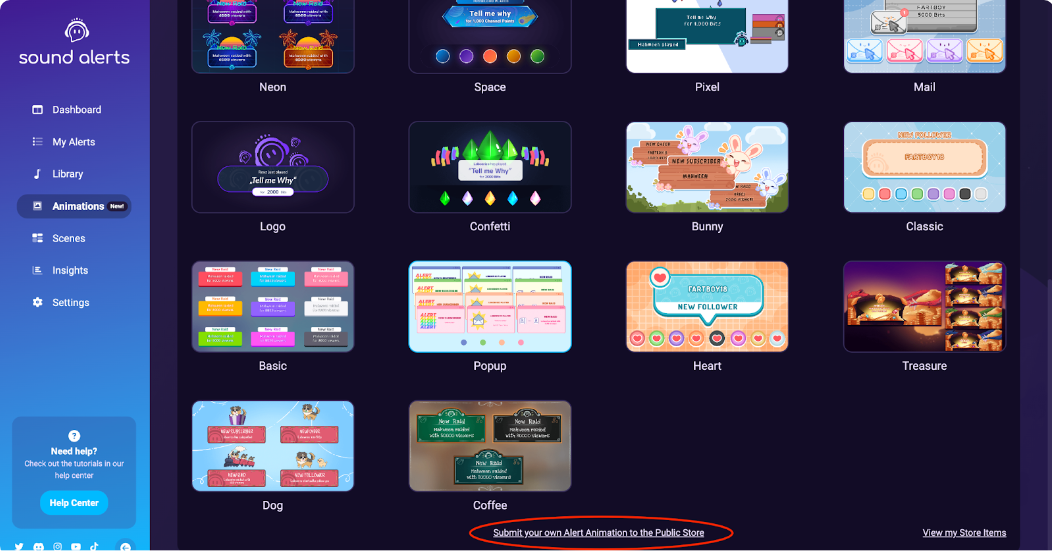
Task: Open Library via the music note icon
Action: [x=38, y=173]
